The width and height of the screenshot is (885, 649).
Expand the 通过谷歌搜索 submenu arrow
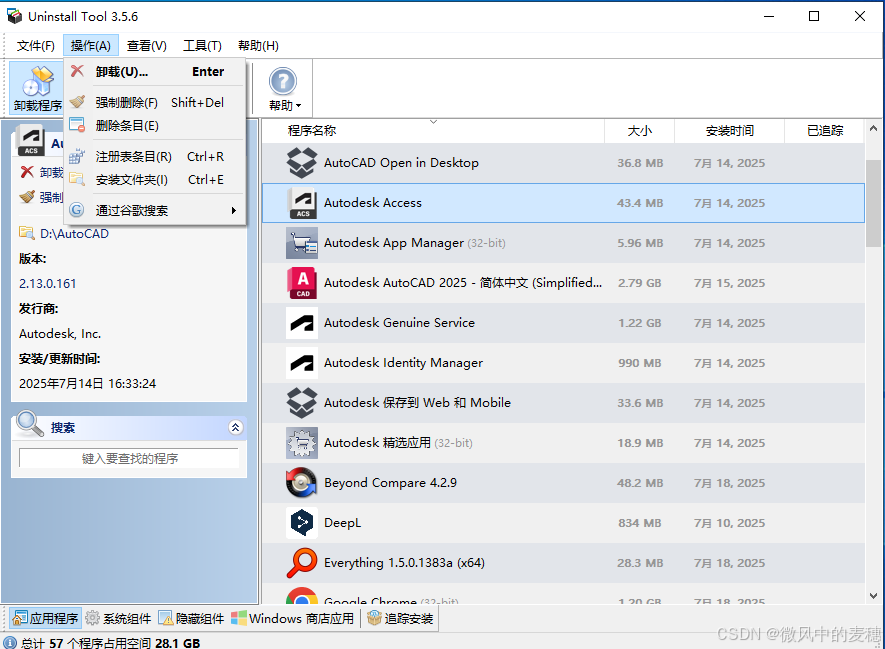pyautogui.click(x=234, y=211)
